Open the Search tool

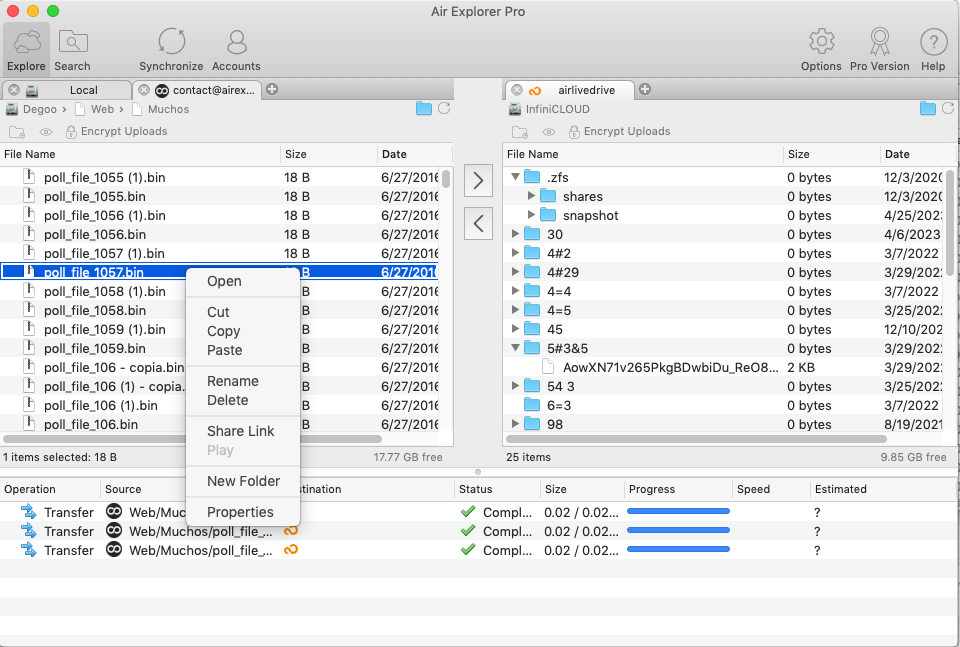[72, 50]
